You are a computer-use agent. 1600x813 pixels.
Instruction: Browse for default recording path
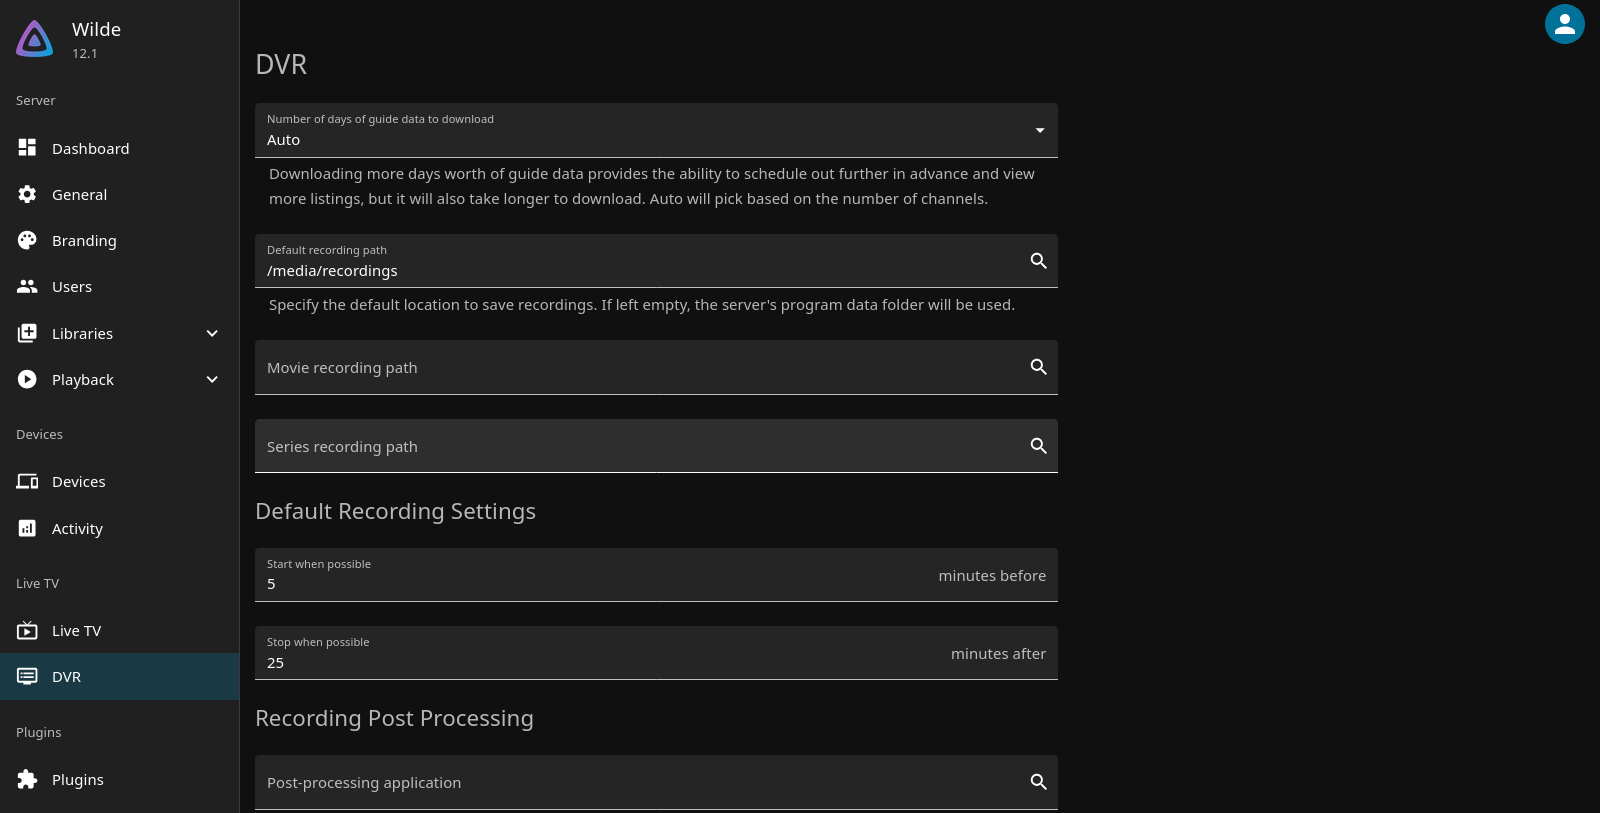1039,261
